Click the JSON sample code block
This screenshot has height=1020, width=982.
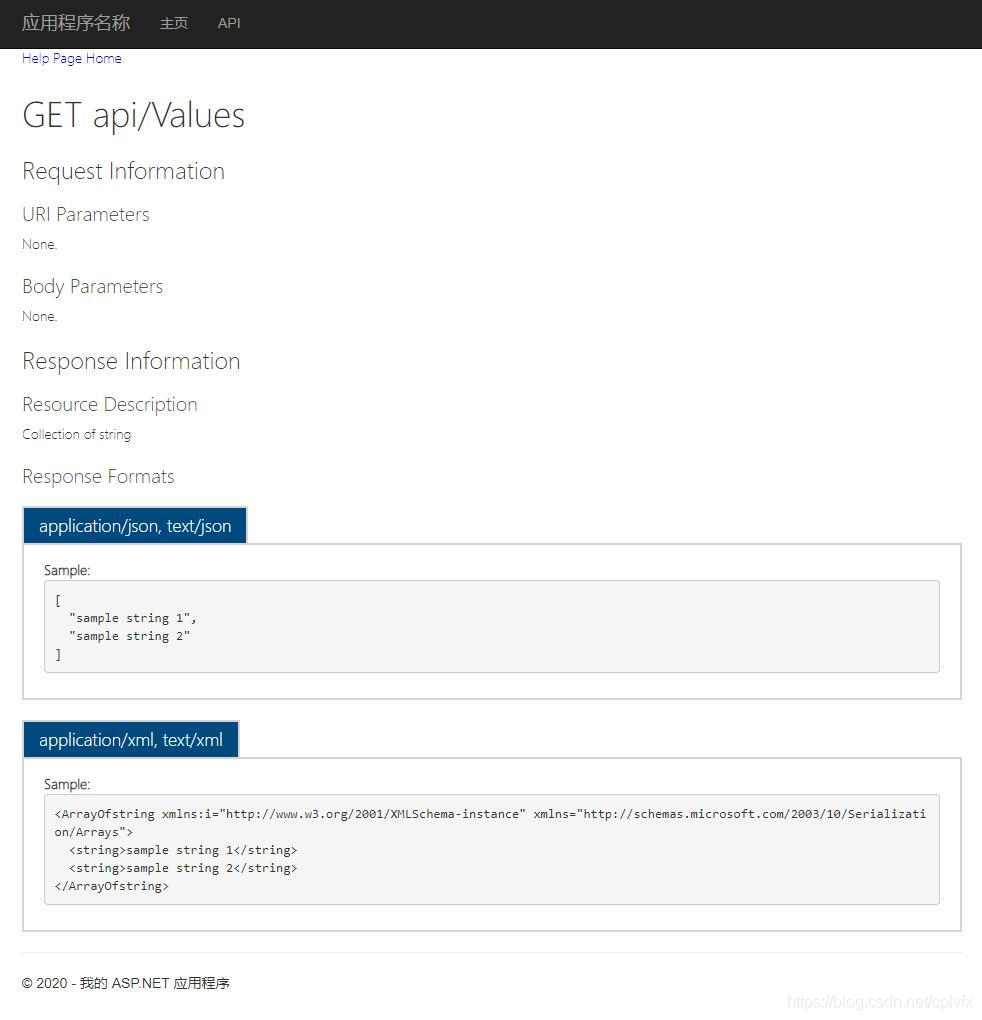click(x=491, y=626)
